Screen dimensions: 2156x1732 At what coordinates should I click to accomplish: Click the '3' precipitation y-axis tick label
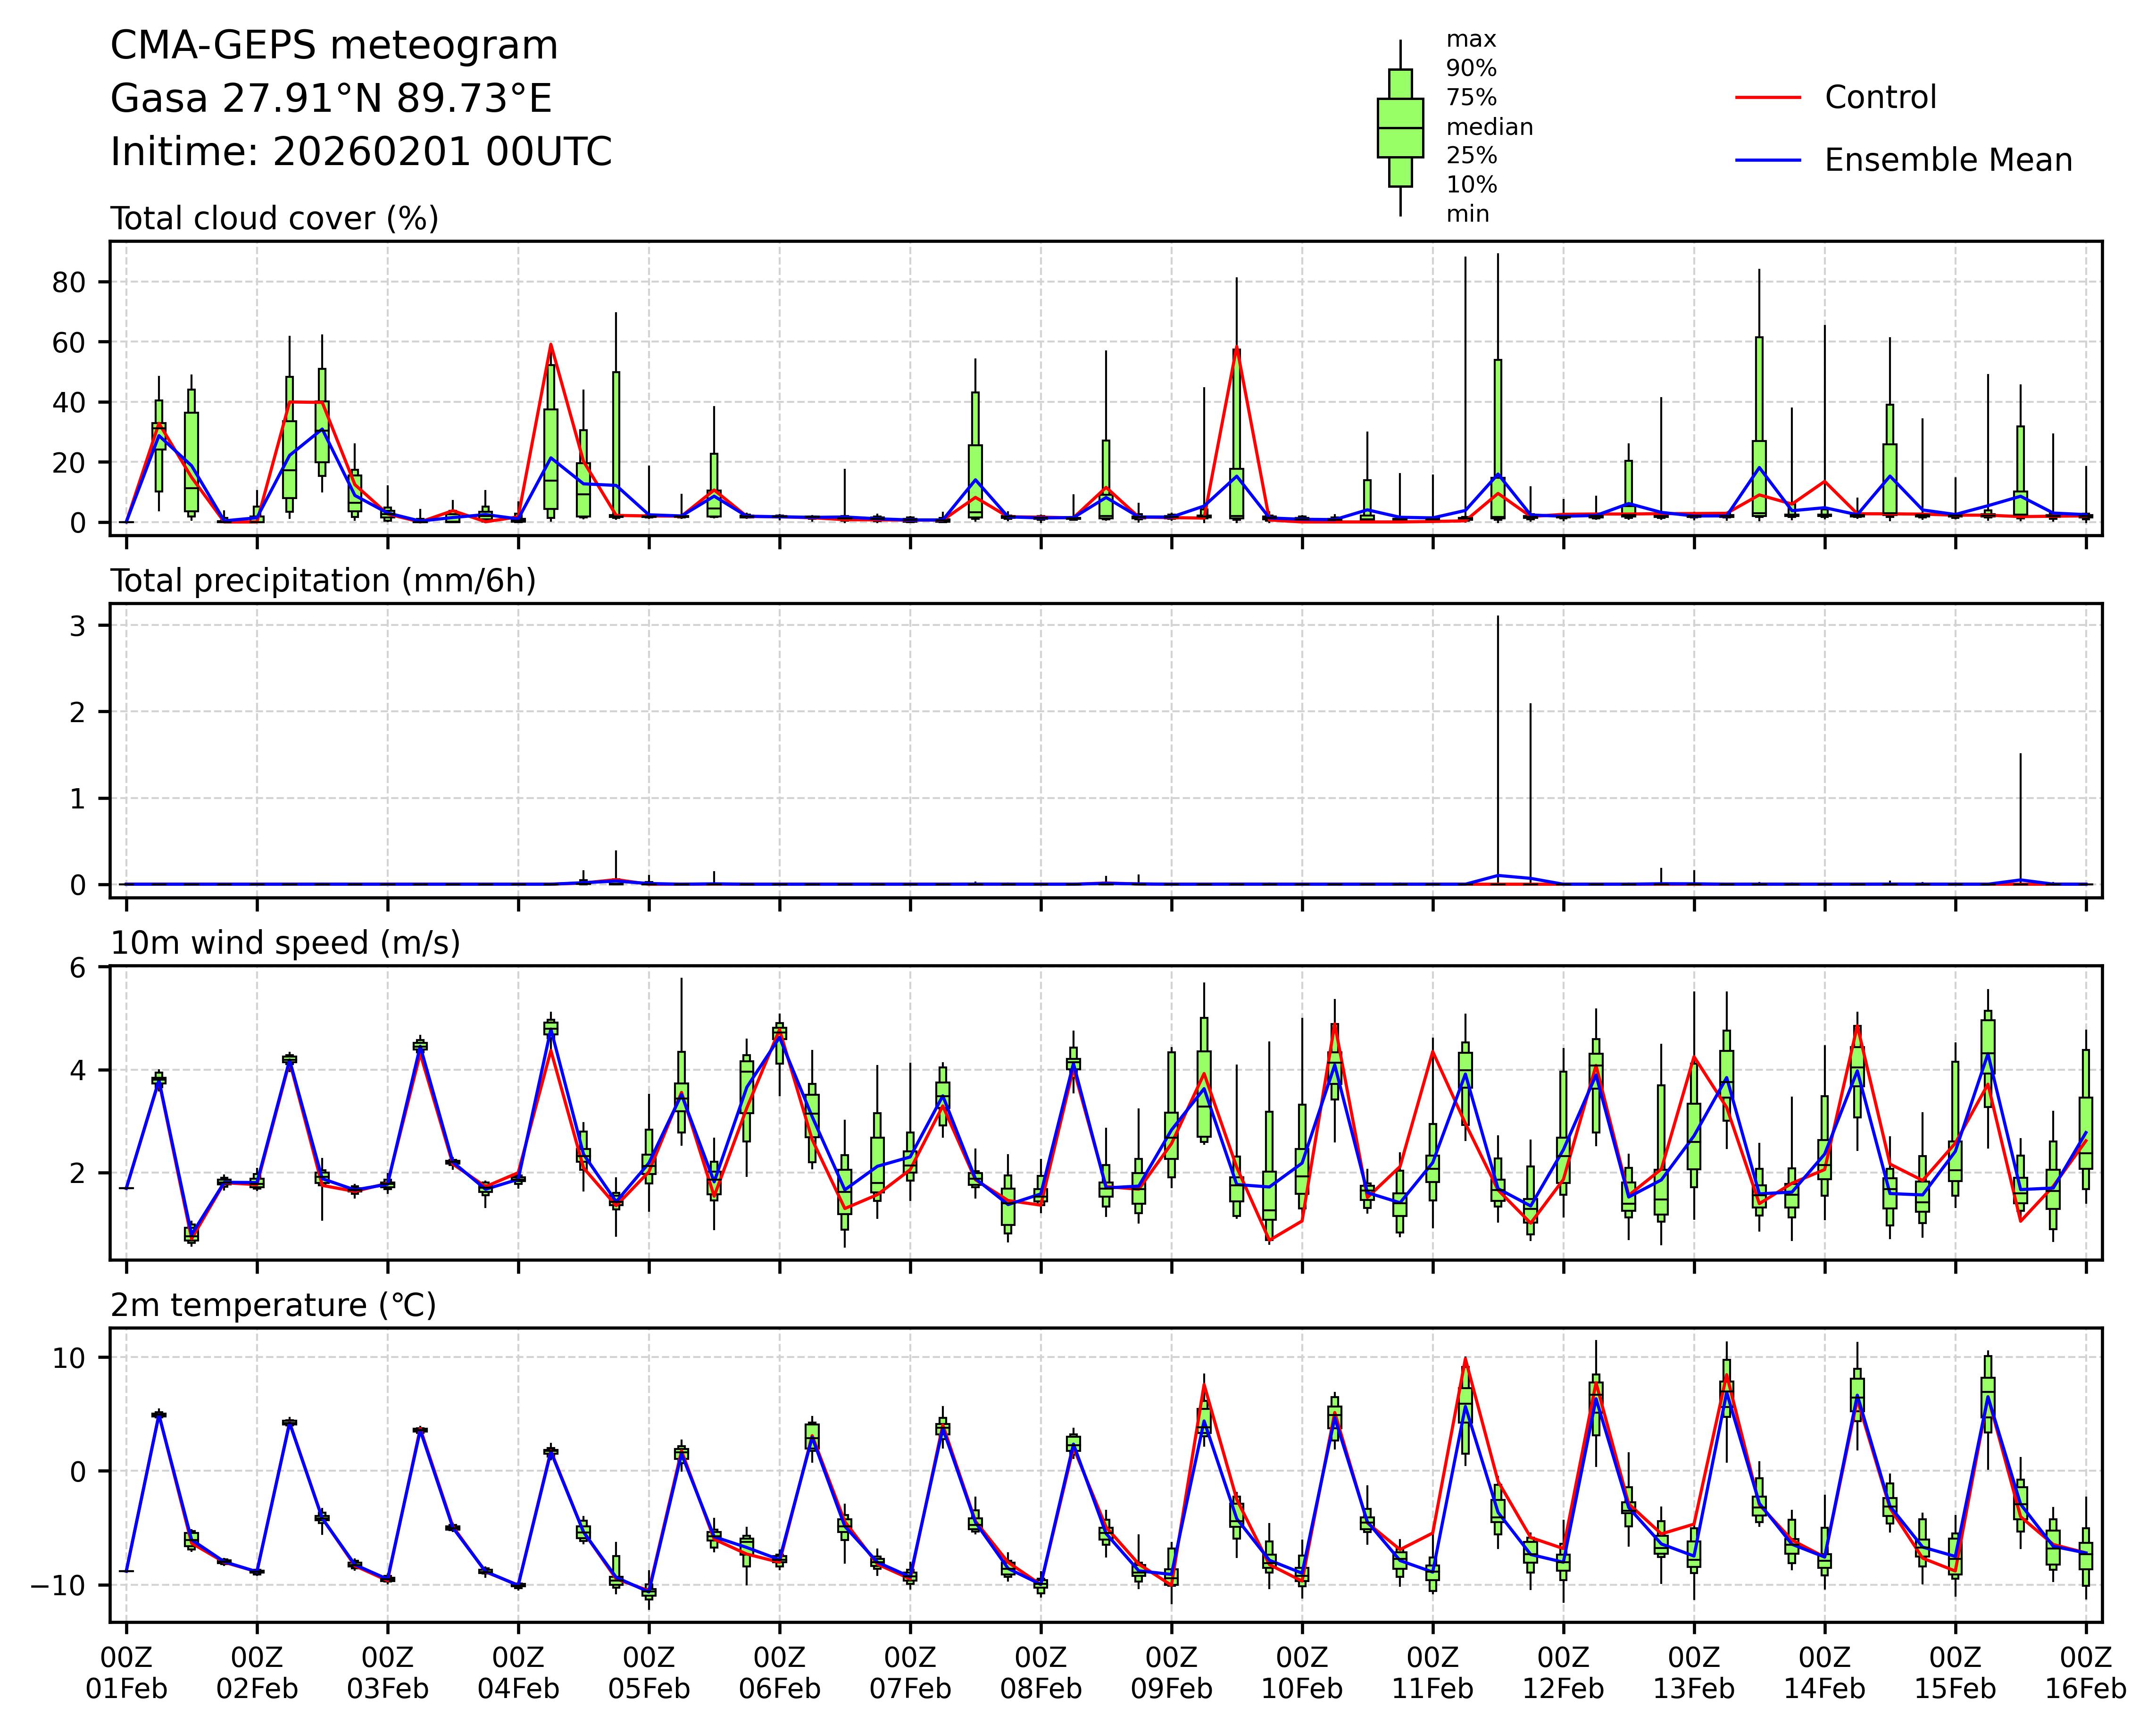[77, 626]
